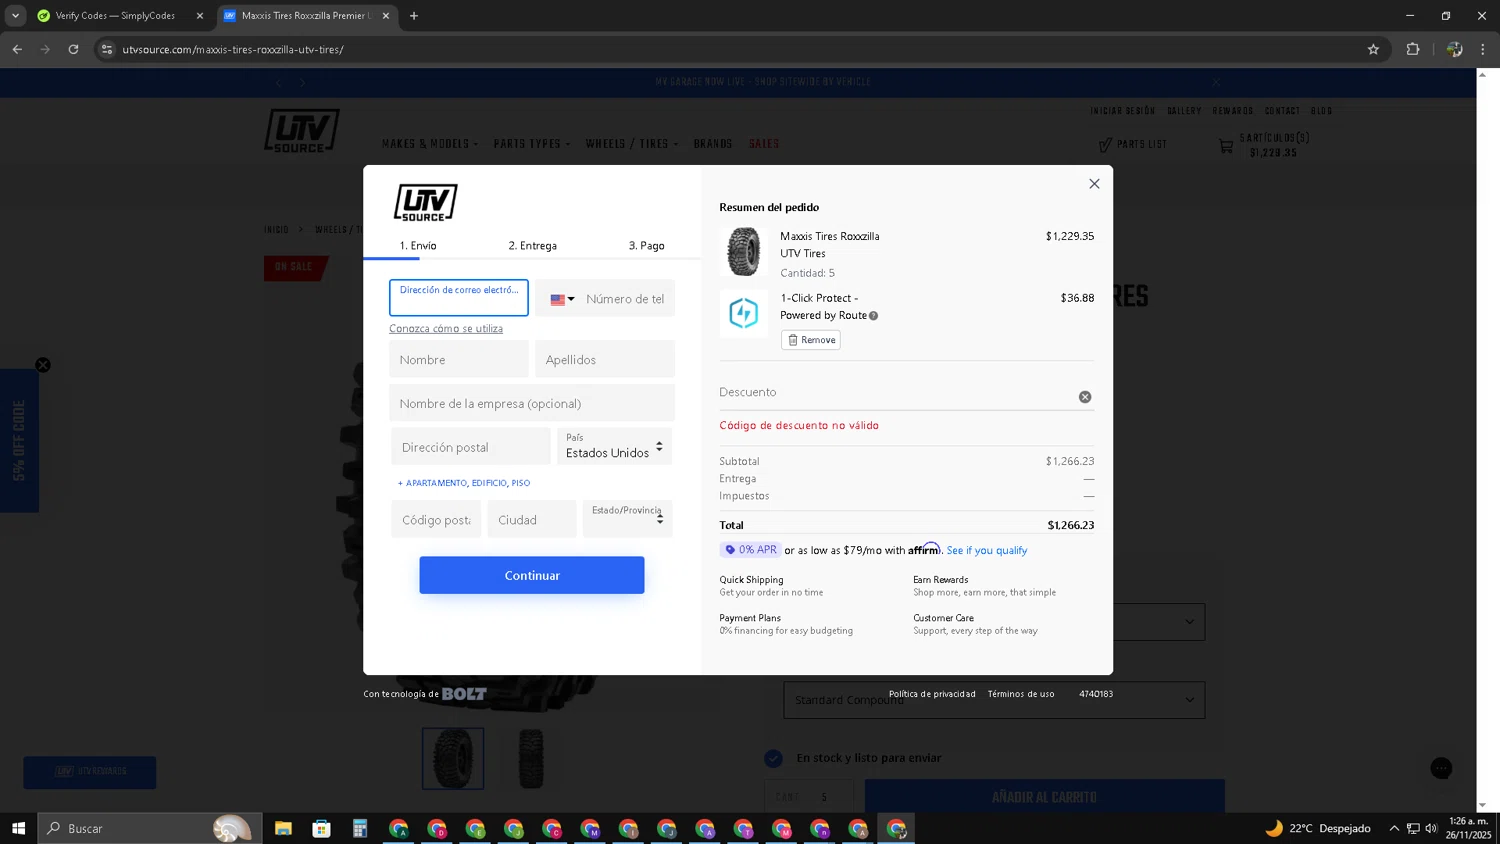The height and width of the screenshot is (844, 1500).
Task: Remove 1-Click Protect from the order
Action: pos(811,340)
